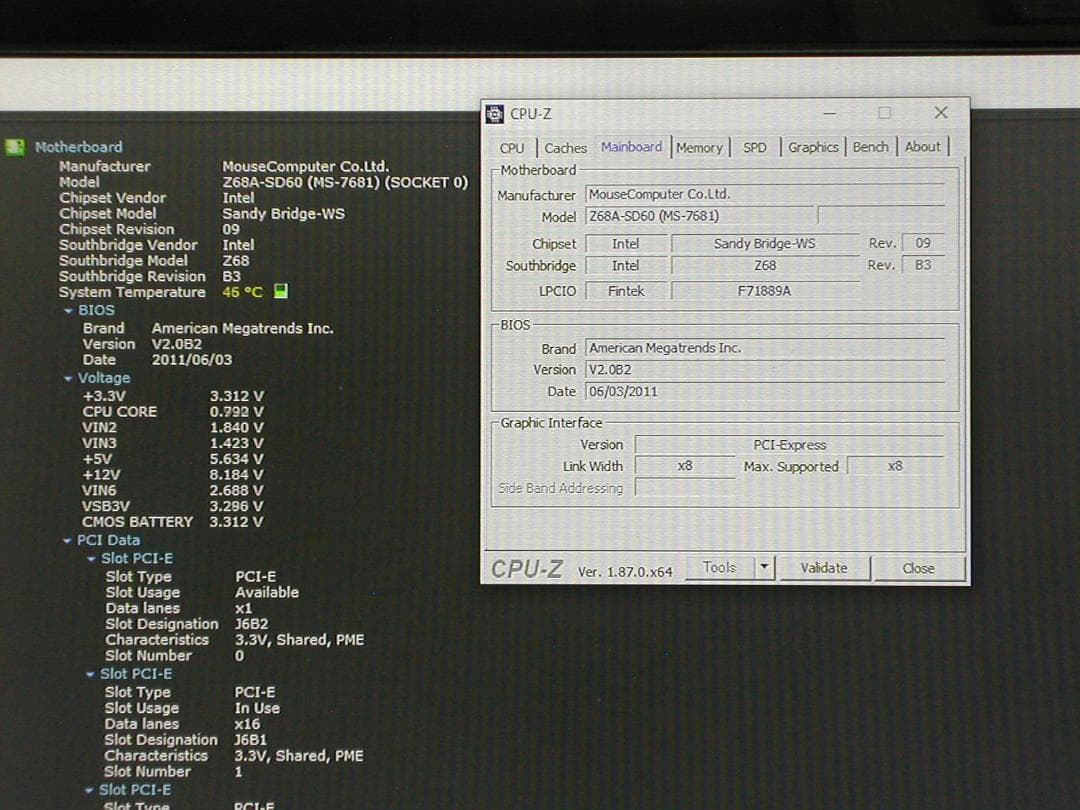
Task: Click the System Temperature 46 °C value
Action: click(242, 292)
